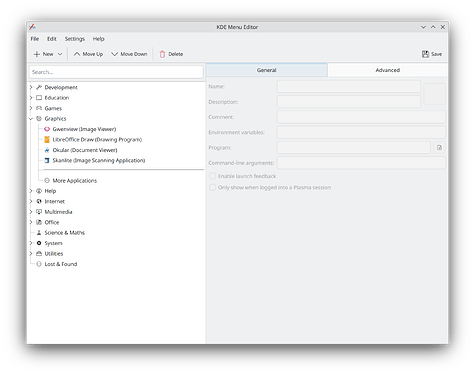This screenshot has height=375, width=474.
Task: Click into the Search field
Action: (x=116, y=72)
